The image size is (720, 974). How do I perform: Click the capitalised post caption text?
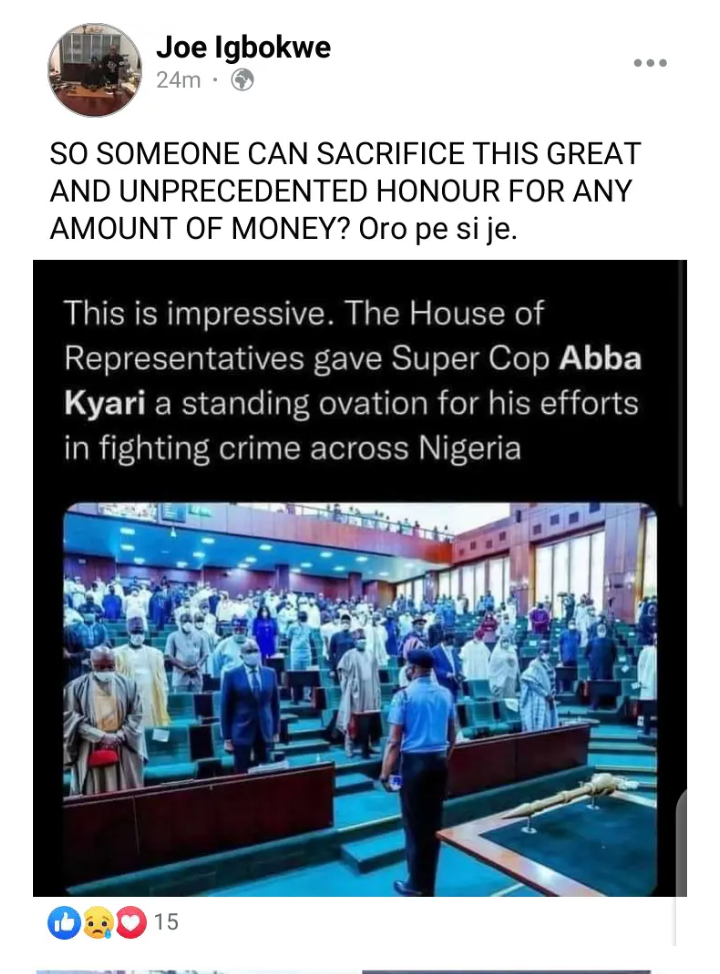(345, 188)
